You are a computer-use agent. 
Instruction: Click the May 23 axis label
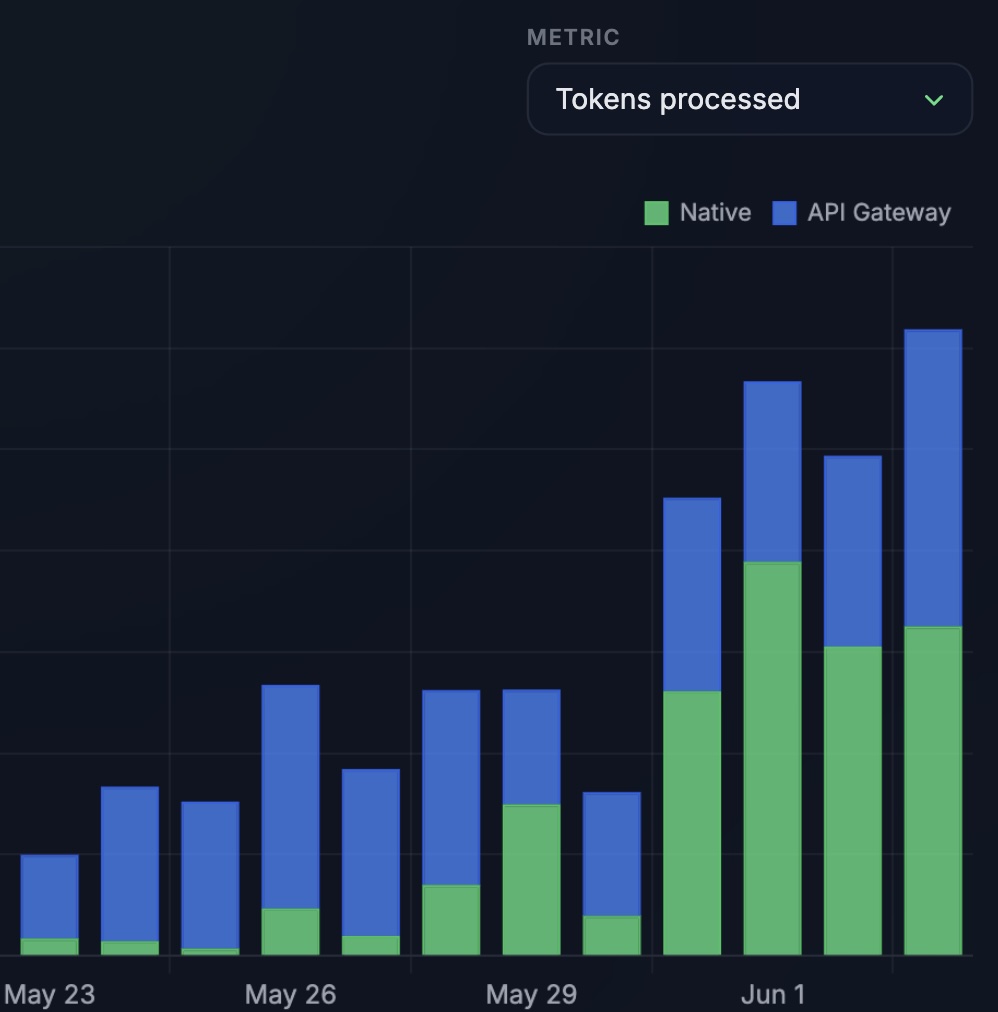tap(49, 995)
